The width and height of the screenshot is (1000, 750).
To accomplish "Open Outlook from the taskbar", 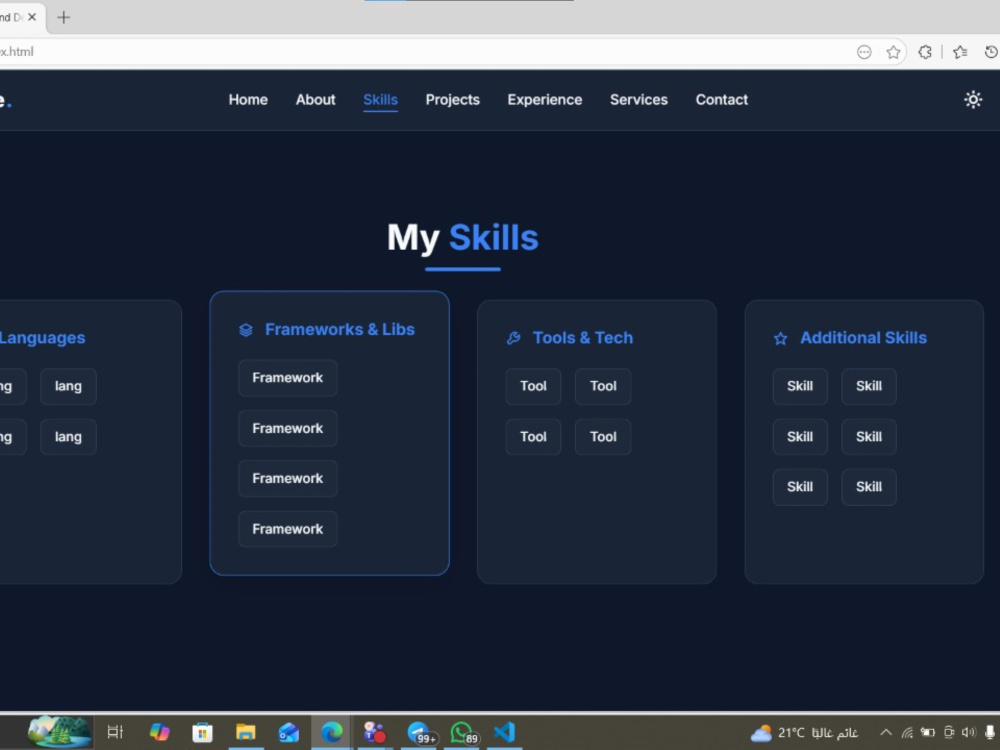I will 288,732.
